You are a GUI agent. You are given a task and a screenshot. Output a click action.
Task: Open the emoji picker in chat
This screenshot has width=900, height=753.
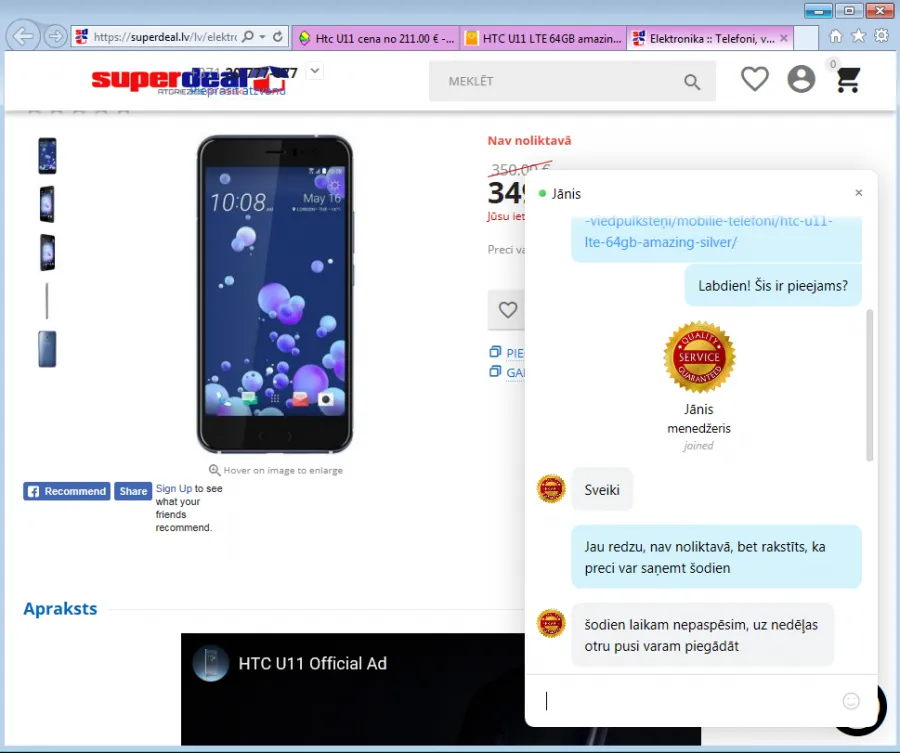coord(851,701)
